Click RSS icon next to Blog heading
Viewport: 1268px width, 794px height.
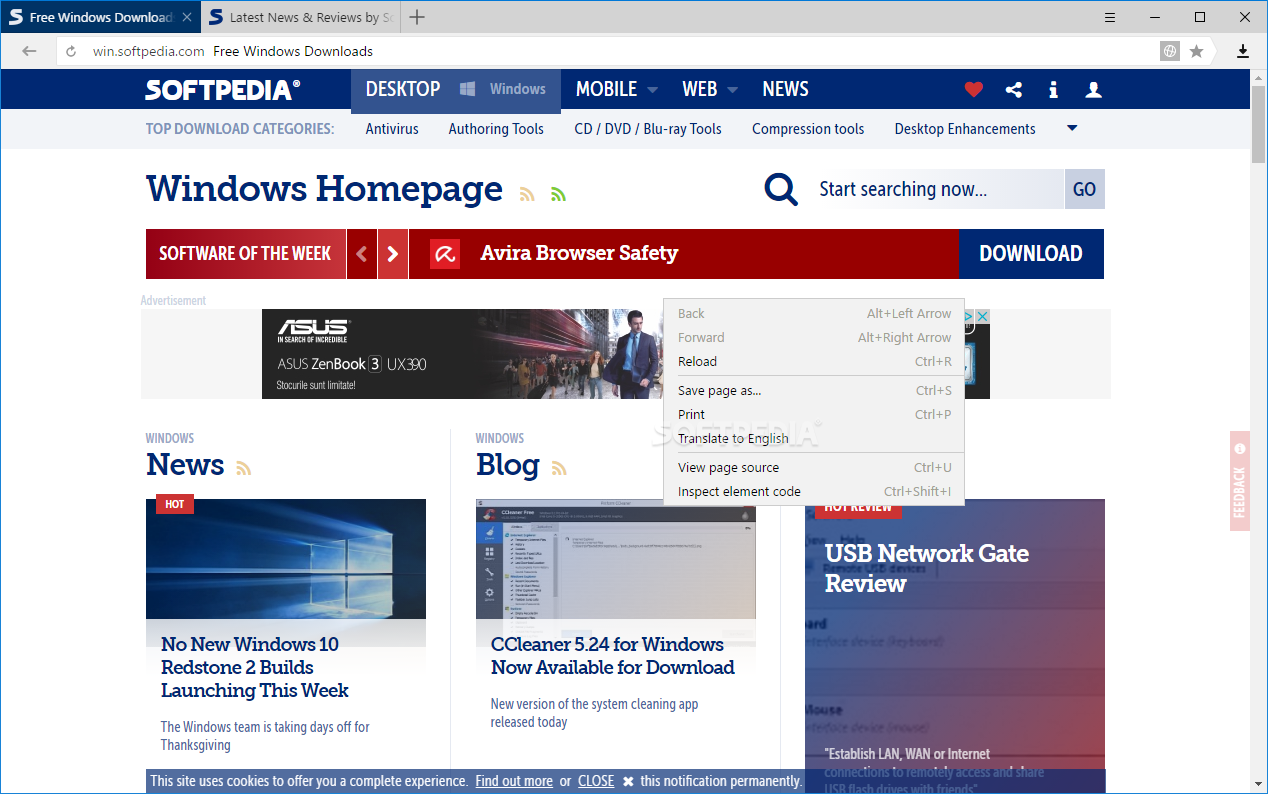559,467
